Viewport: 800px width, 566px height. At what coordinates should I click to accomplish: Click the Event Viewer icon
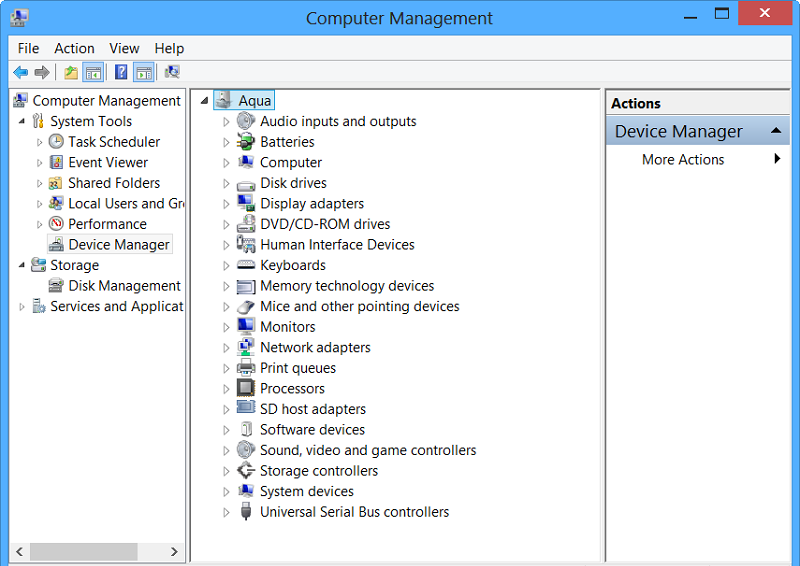tap(56, 162)
